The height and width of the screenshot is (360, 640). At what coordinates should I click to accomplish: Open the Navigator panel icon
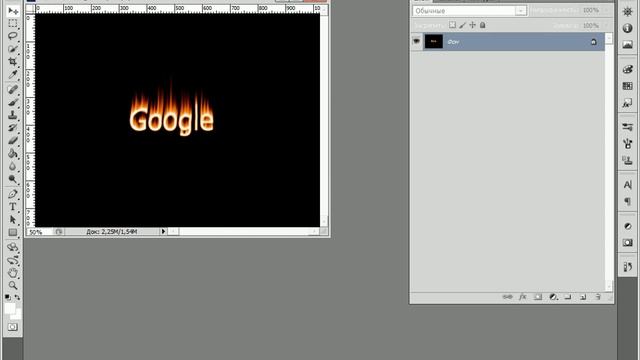628,11
